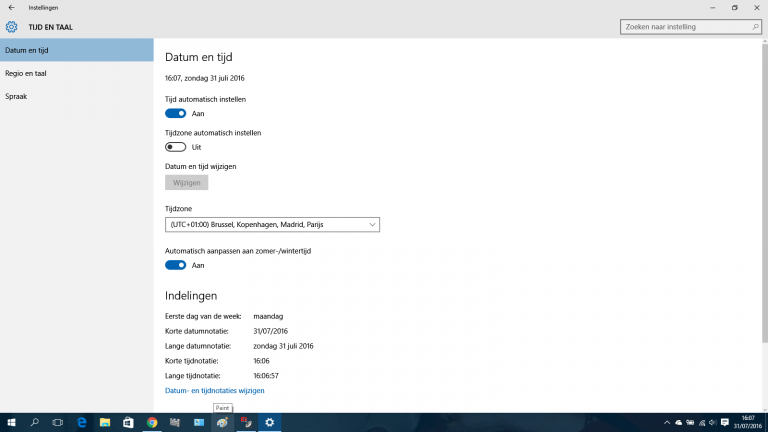Turn off 'Tijd automatisch instellen' toggle

(176, 114)
